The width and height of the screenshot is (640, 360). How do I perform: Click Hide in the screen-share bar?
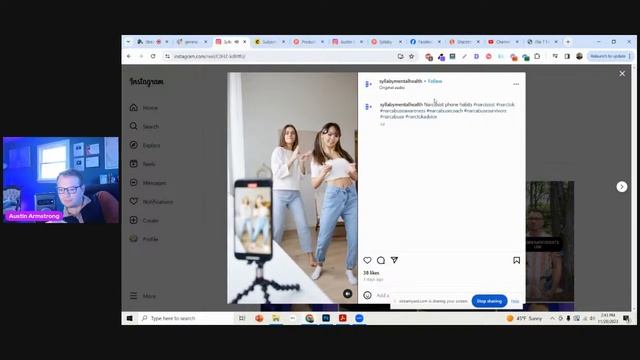pos(515,301)
